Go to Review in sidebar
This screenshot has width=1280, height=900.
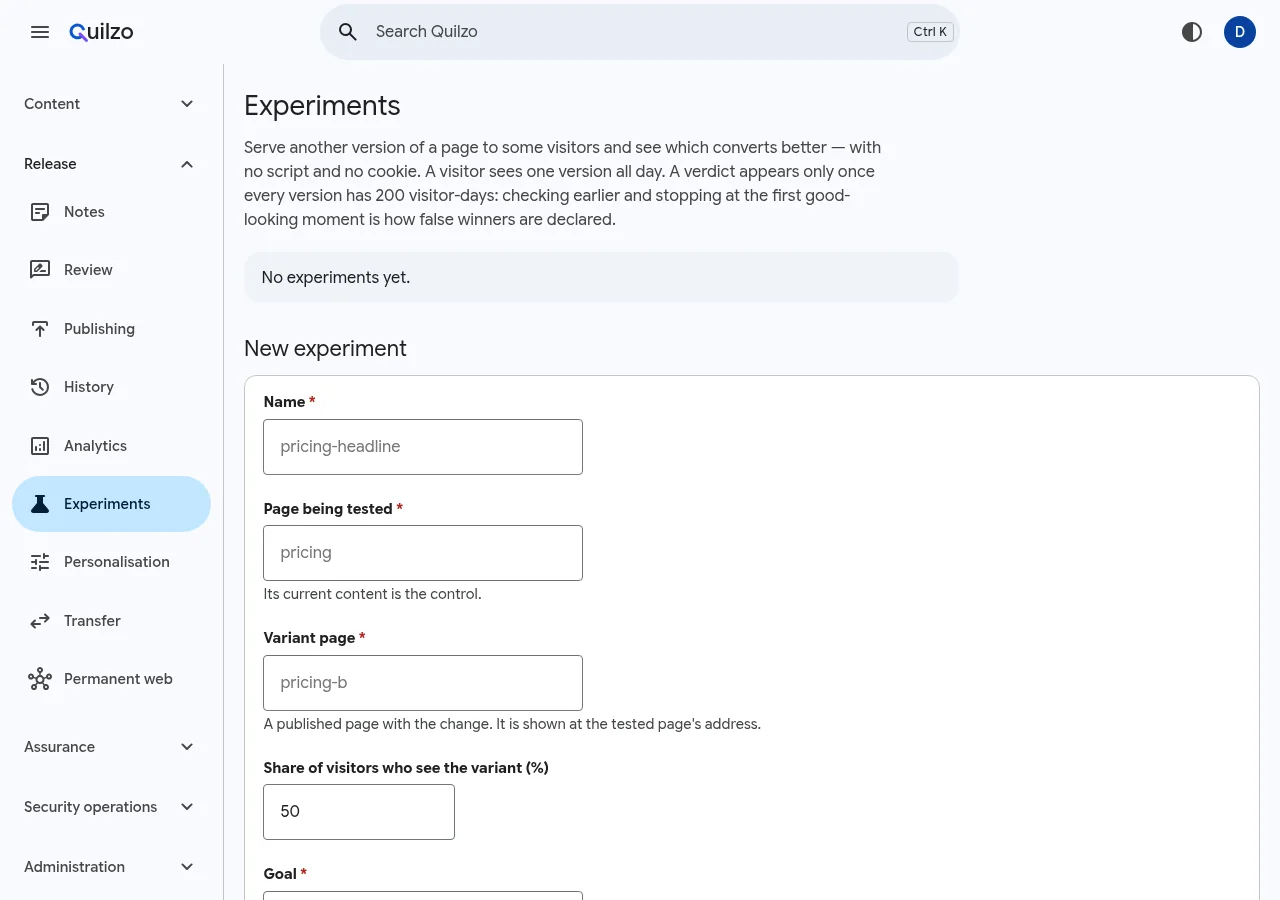click(x=111, y=270)
